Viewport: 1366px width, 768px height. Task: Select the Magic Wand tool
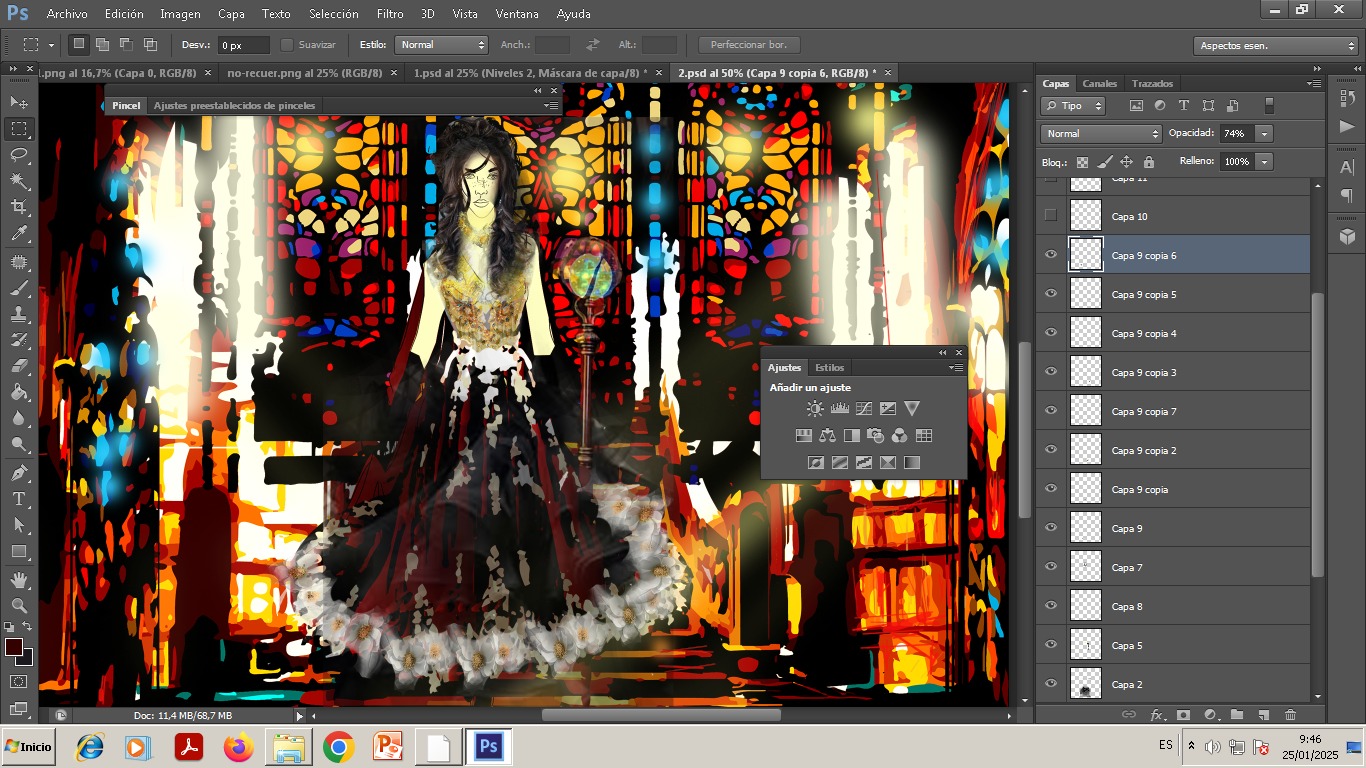[x=19, y=181]
